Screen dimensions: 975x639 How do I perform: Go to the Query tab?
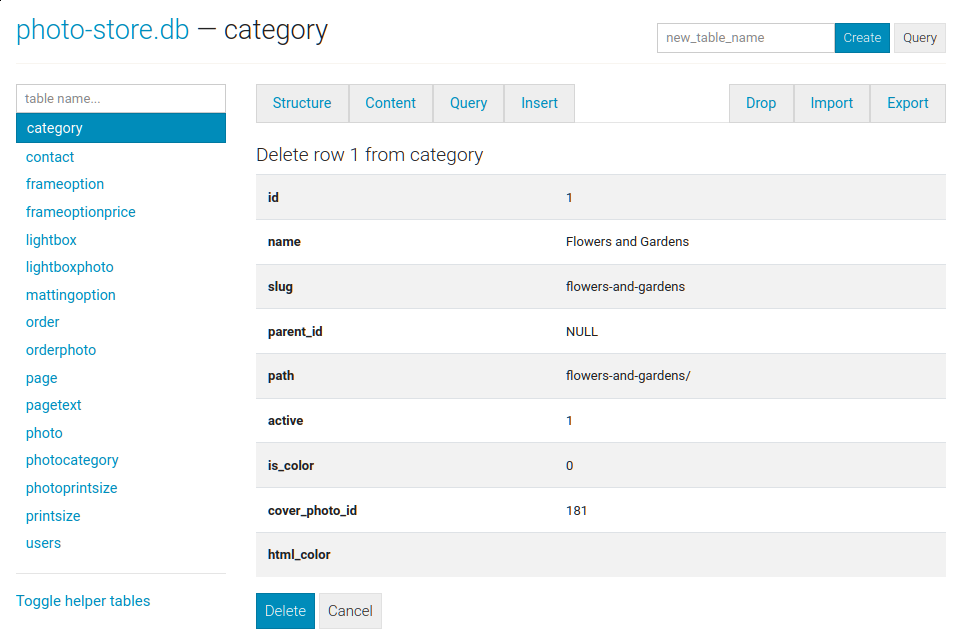(468, 103)
